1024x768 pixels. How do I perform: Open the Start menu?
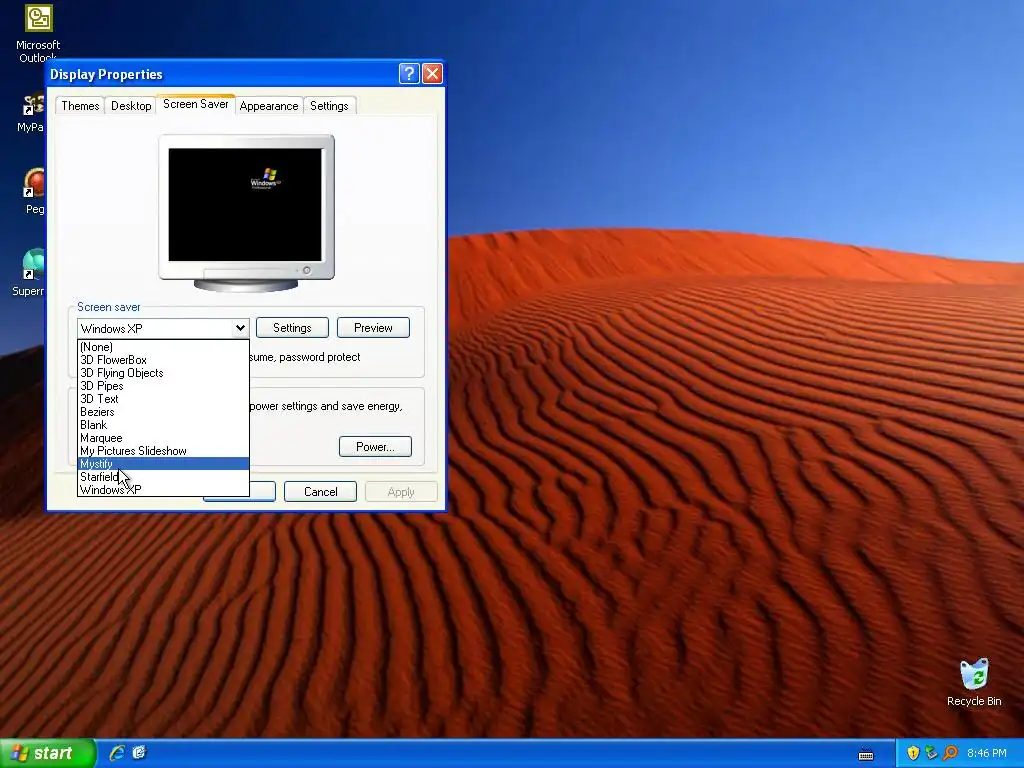click(48, 753)
